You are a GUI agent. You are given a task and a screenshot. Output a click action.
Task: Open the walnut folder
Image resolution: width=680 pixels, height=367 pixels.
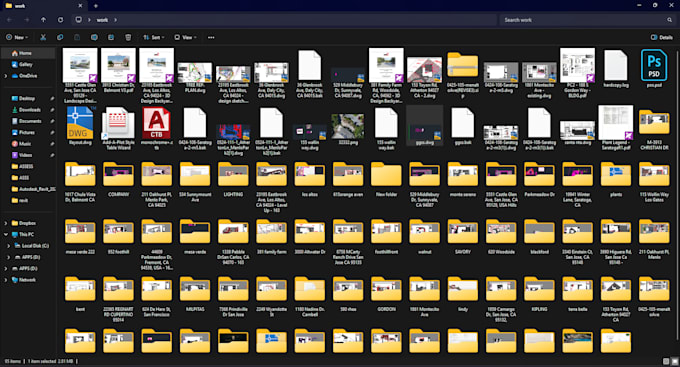(425, 232)
